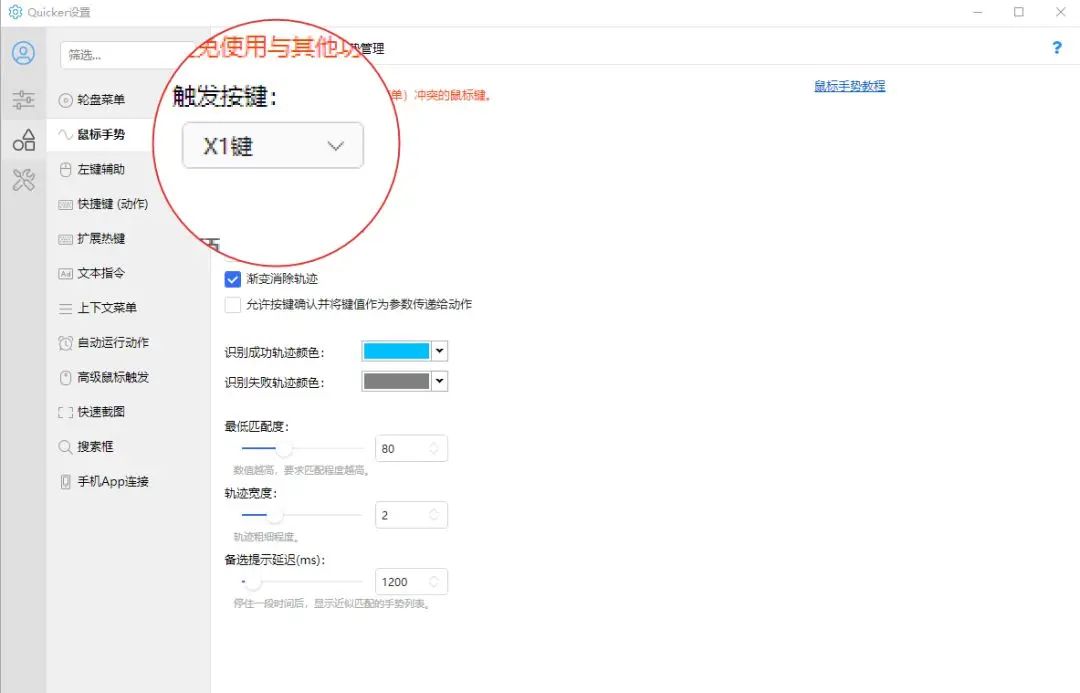This screenshot has width=1080, height=693.
Task: Open the 触发按键 X1键 dropdown
Action: click(x=273, y=145)
